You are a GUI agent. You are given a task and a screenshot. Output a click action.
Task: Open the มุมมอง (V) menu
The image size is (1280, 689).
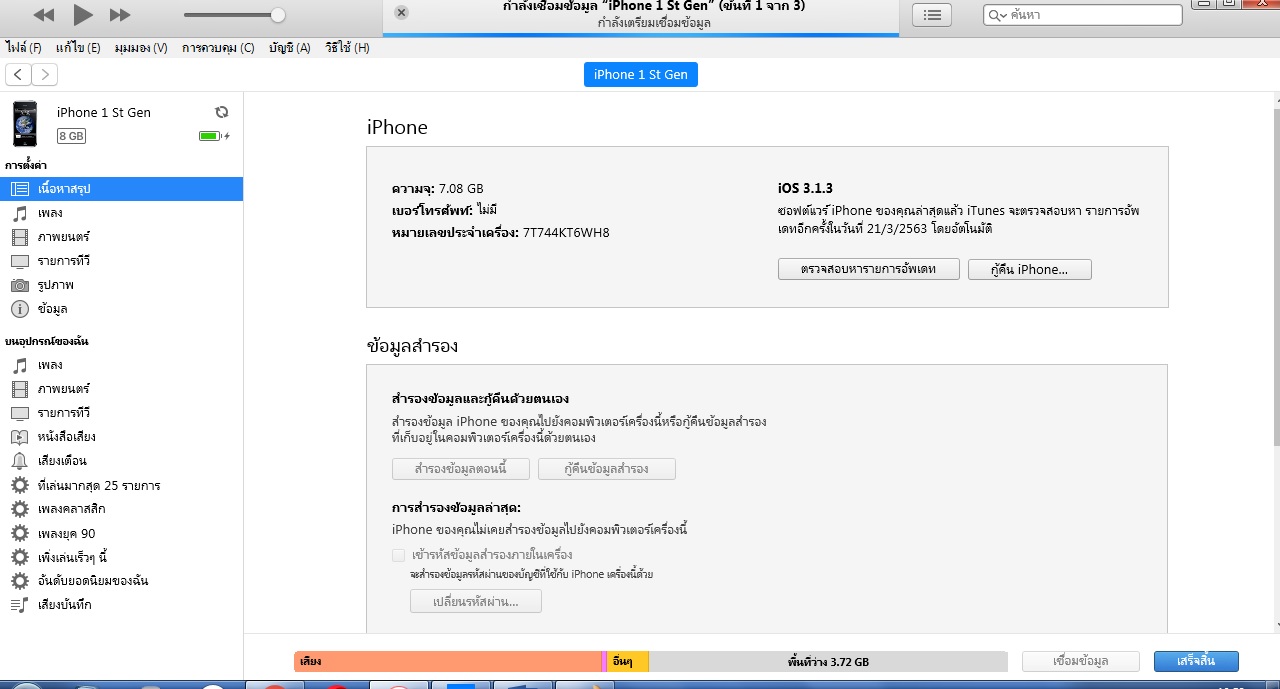[141, 48]
